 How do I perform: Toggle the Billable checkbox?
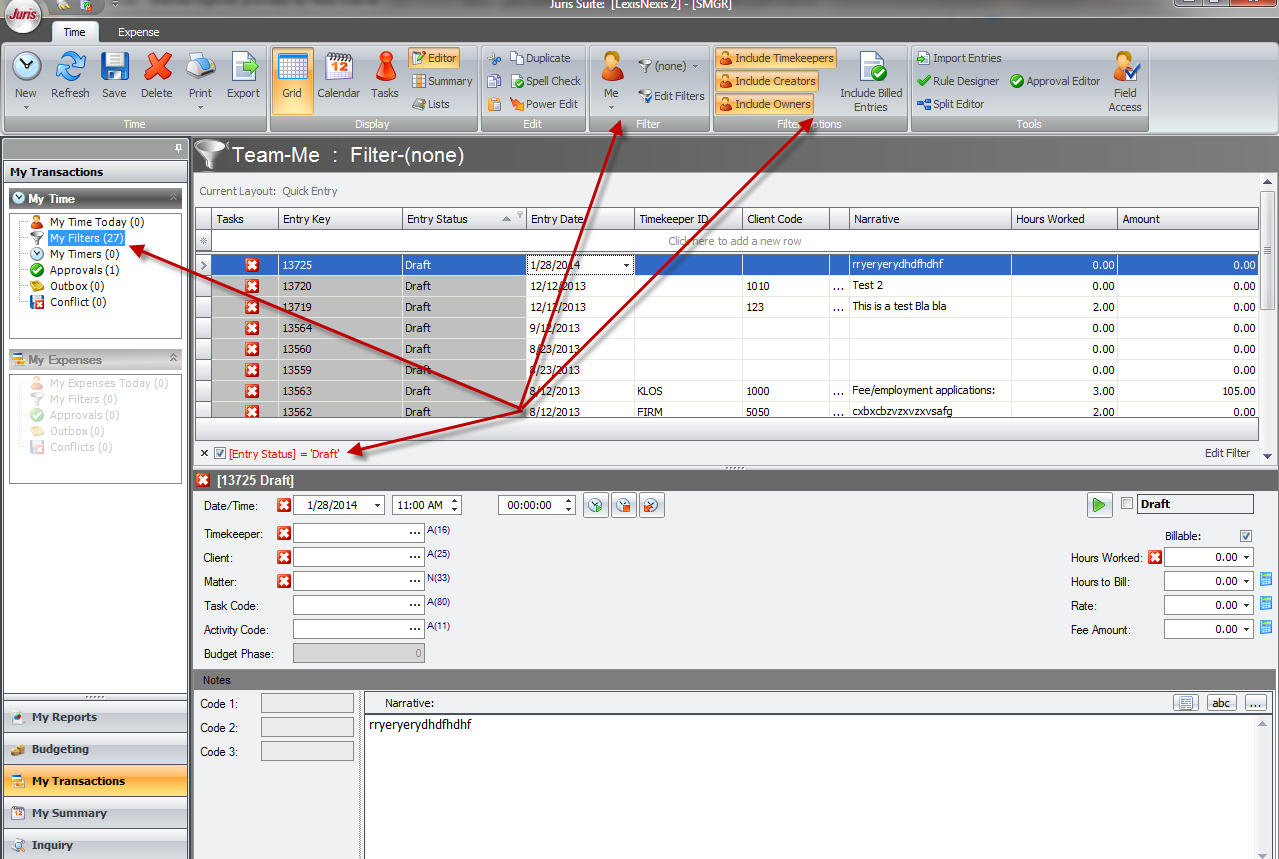coord(1245,536)
